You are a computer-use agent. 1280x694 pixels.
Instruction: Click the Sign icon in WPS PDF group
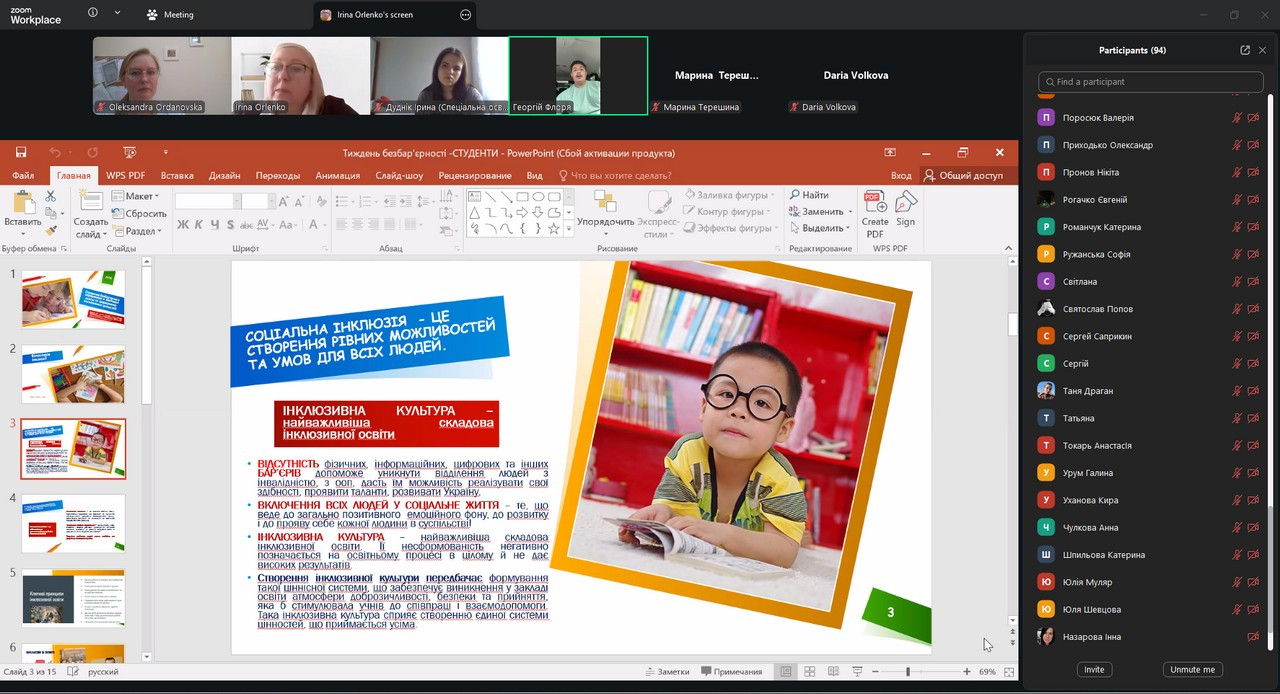pos(906,208)
